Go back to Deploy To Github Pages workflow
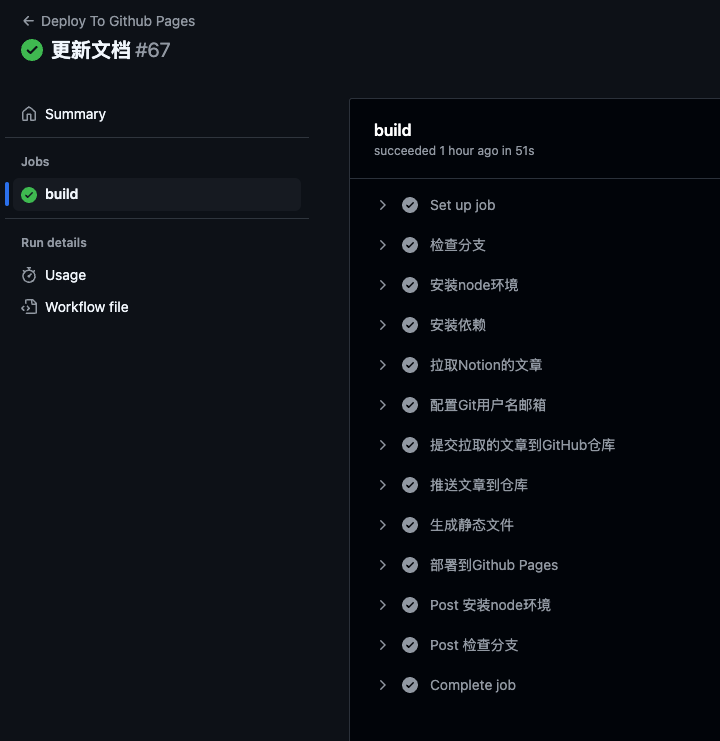 point(118,21)
